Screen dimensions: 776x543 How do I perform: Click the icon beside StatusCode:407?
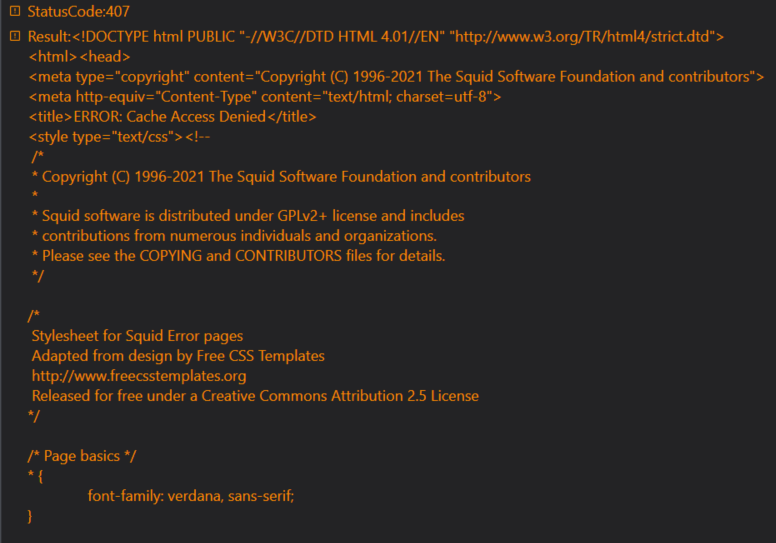click(x=15, y=10)
